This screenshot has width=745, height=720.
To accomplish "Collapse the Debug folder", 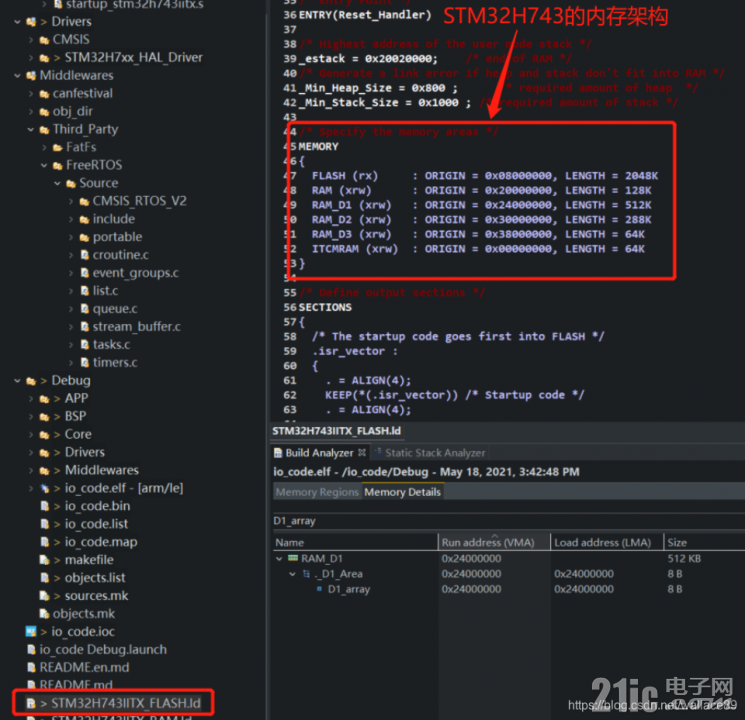I will [18, 381].
